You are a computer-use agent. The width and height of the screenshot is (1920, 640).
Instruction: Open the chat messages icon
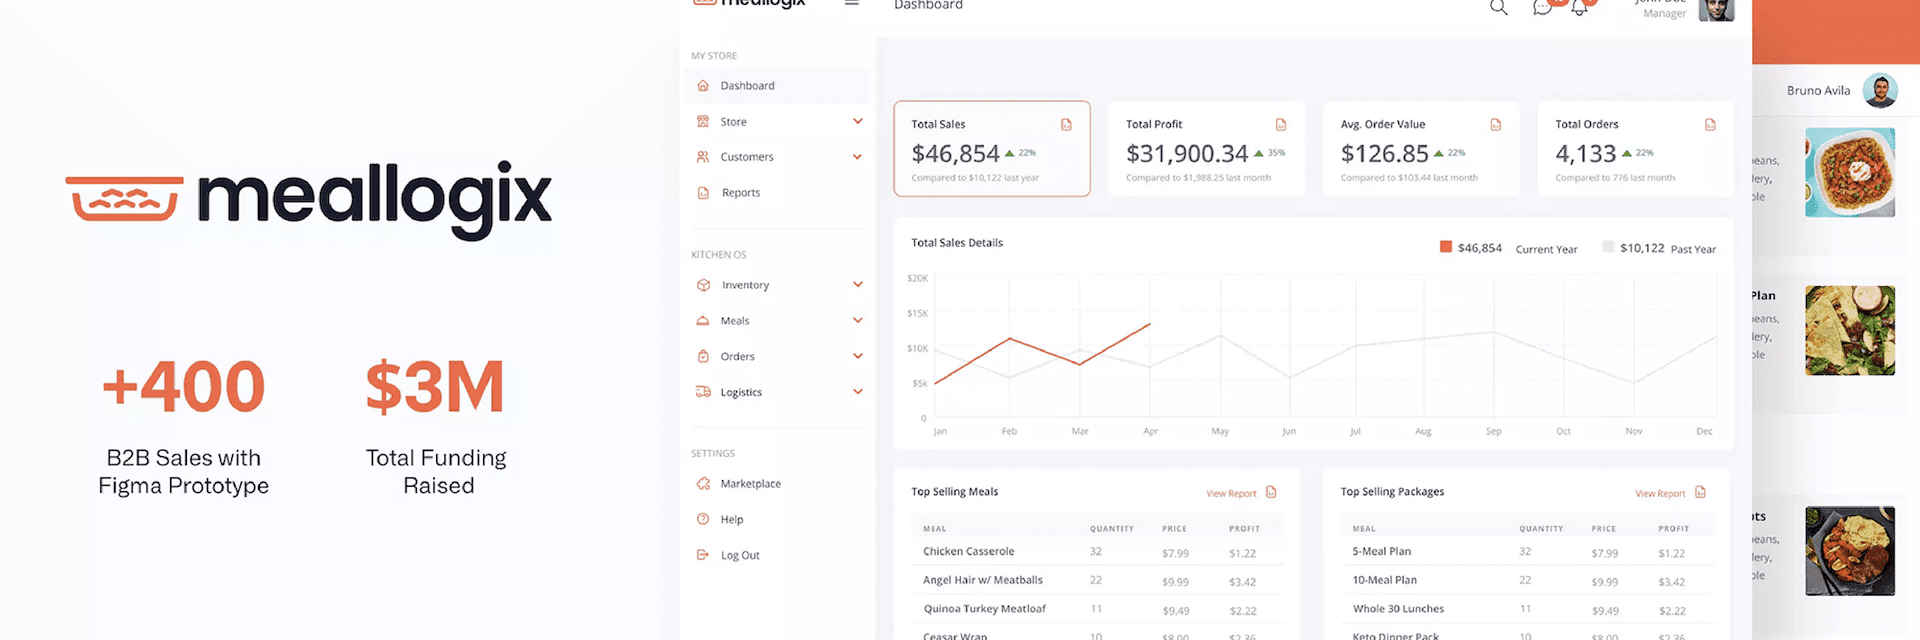tap(1543, 8)
